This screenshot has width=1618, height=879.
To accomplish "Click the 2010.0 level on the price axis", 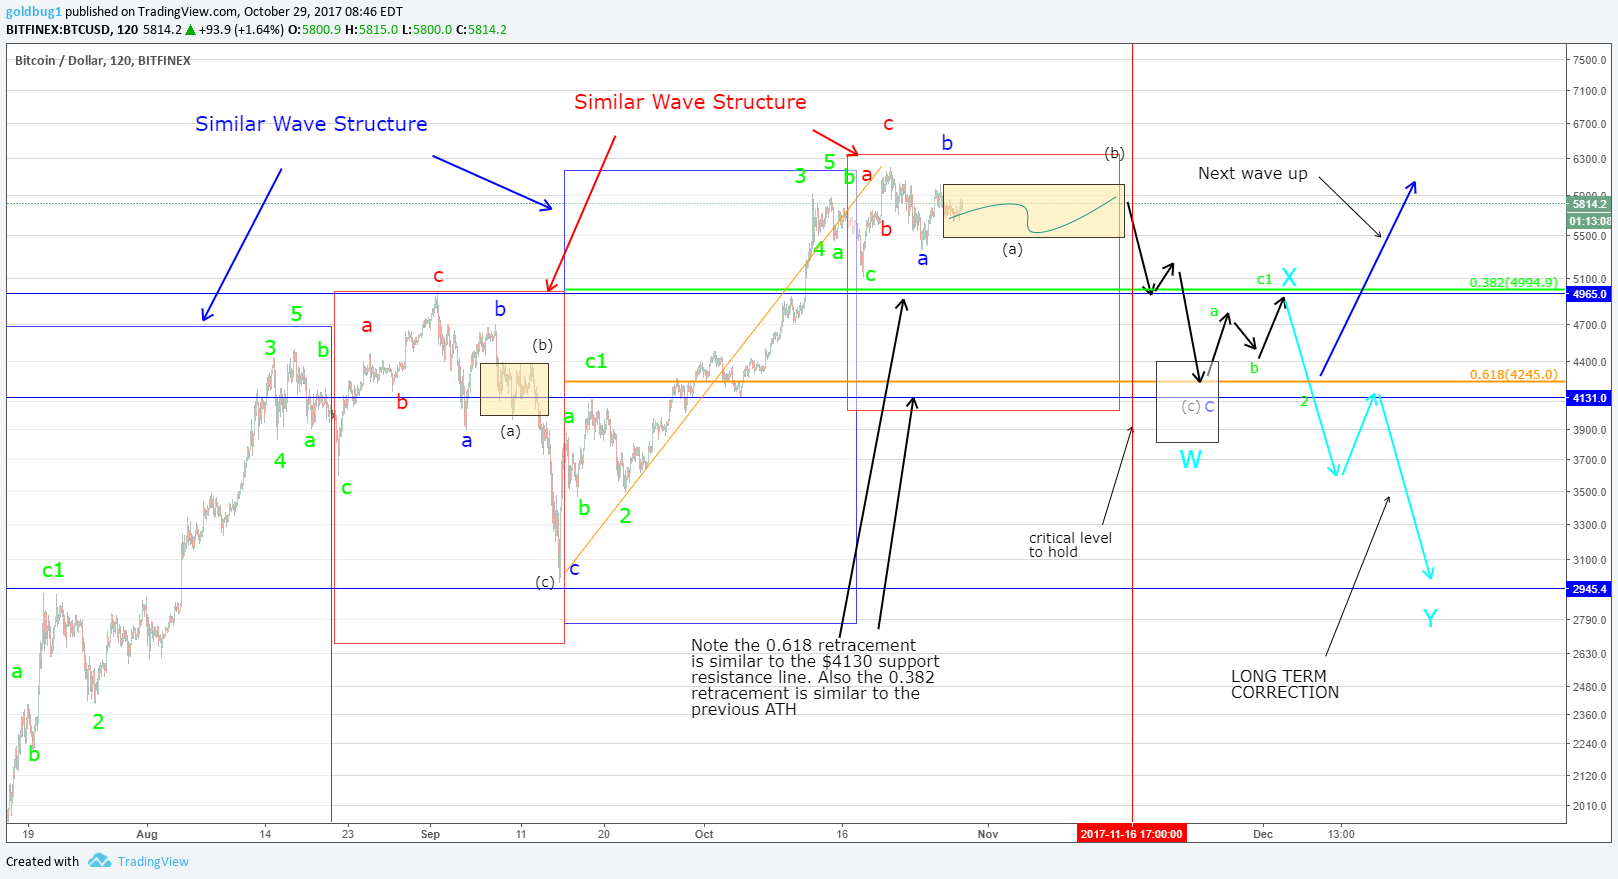I will (1589, 806).
